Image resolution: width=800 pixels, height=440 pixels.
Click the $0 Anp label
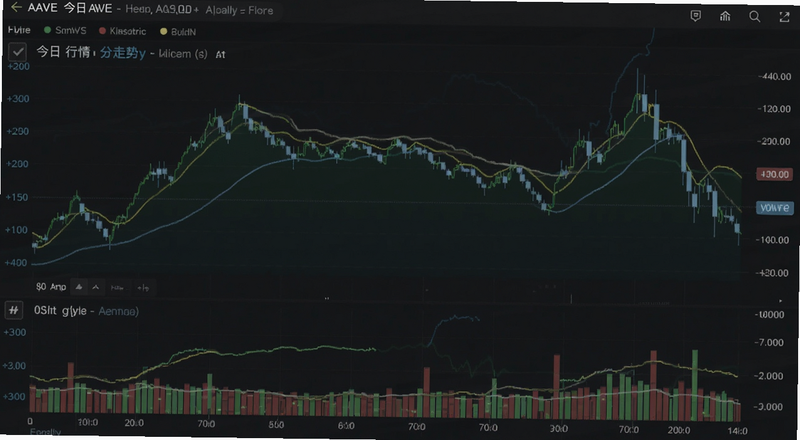(x=51, y=287)
